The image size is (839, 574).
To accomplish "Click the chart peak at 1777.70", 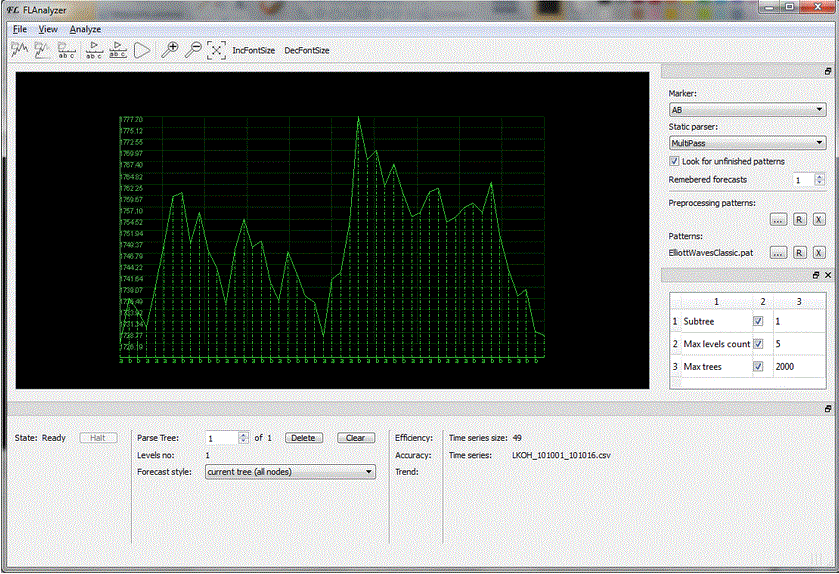I will click(x=359, y=117).
